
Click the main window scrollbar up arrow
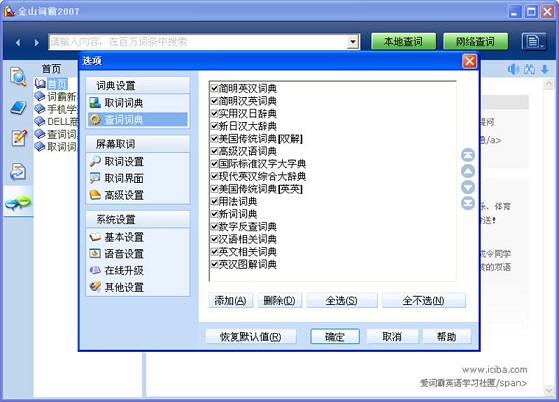[x=548, y=84]
